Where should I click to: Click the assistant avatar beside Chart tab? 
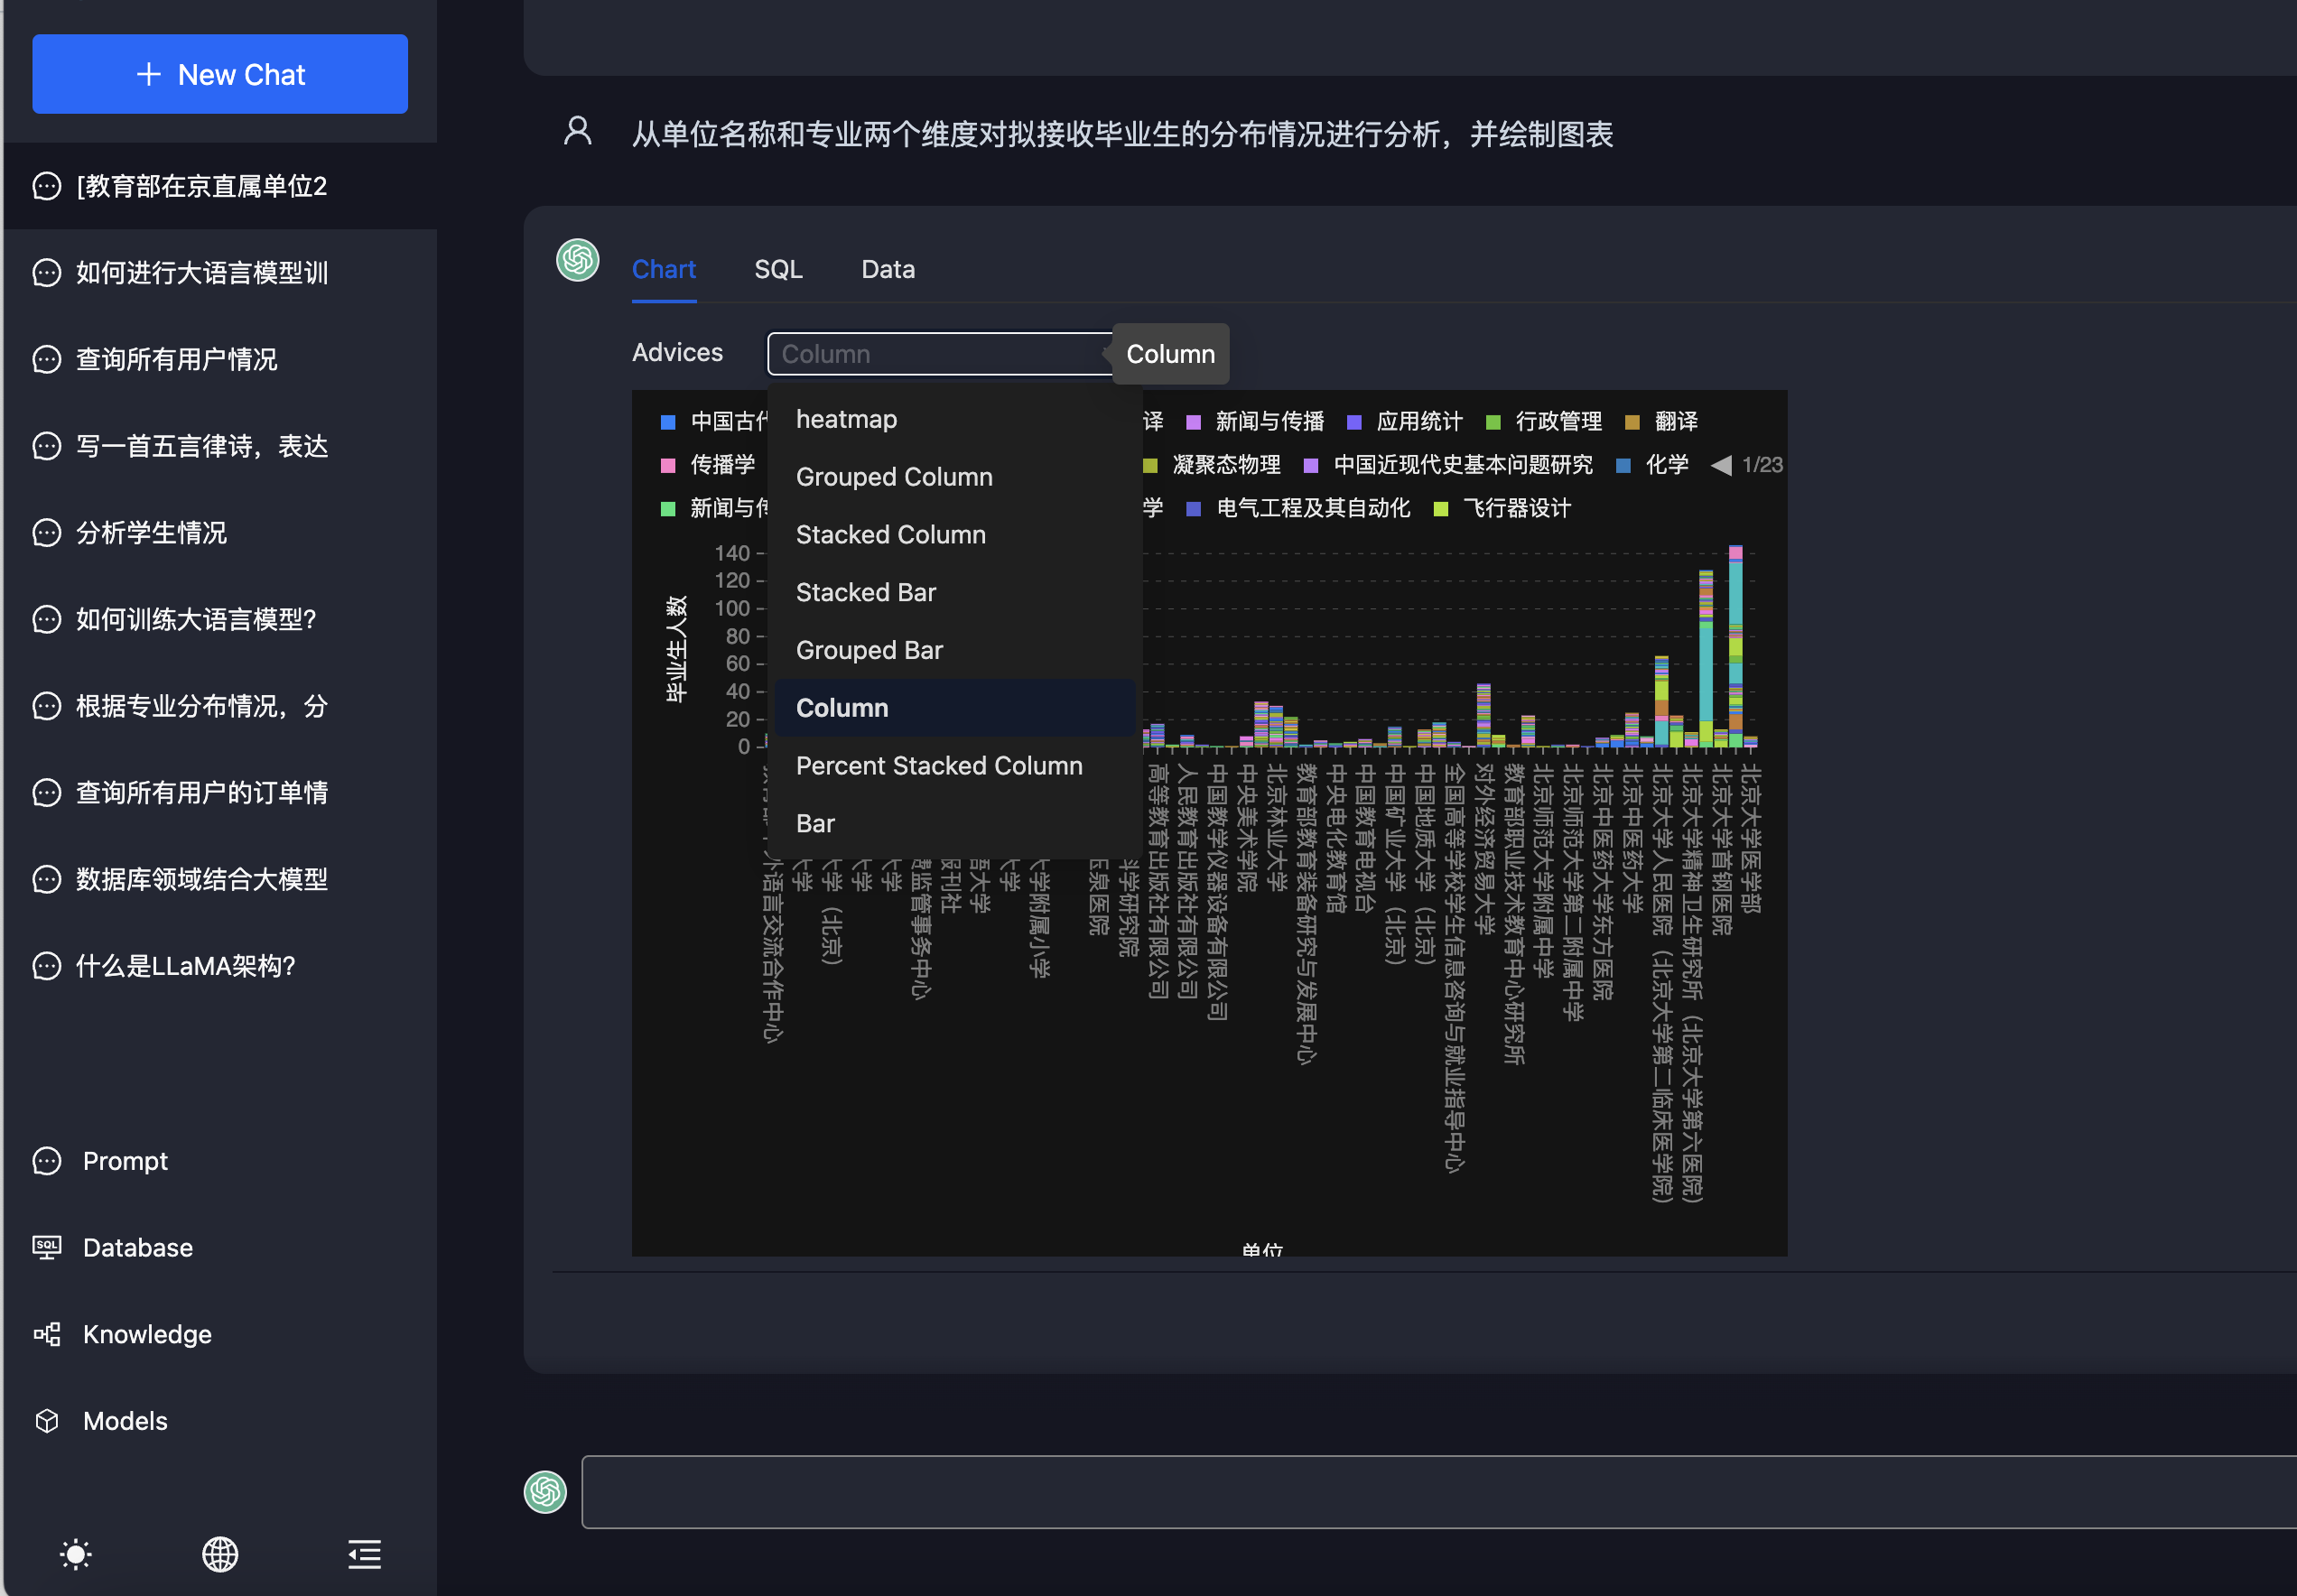click(578, 260)
